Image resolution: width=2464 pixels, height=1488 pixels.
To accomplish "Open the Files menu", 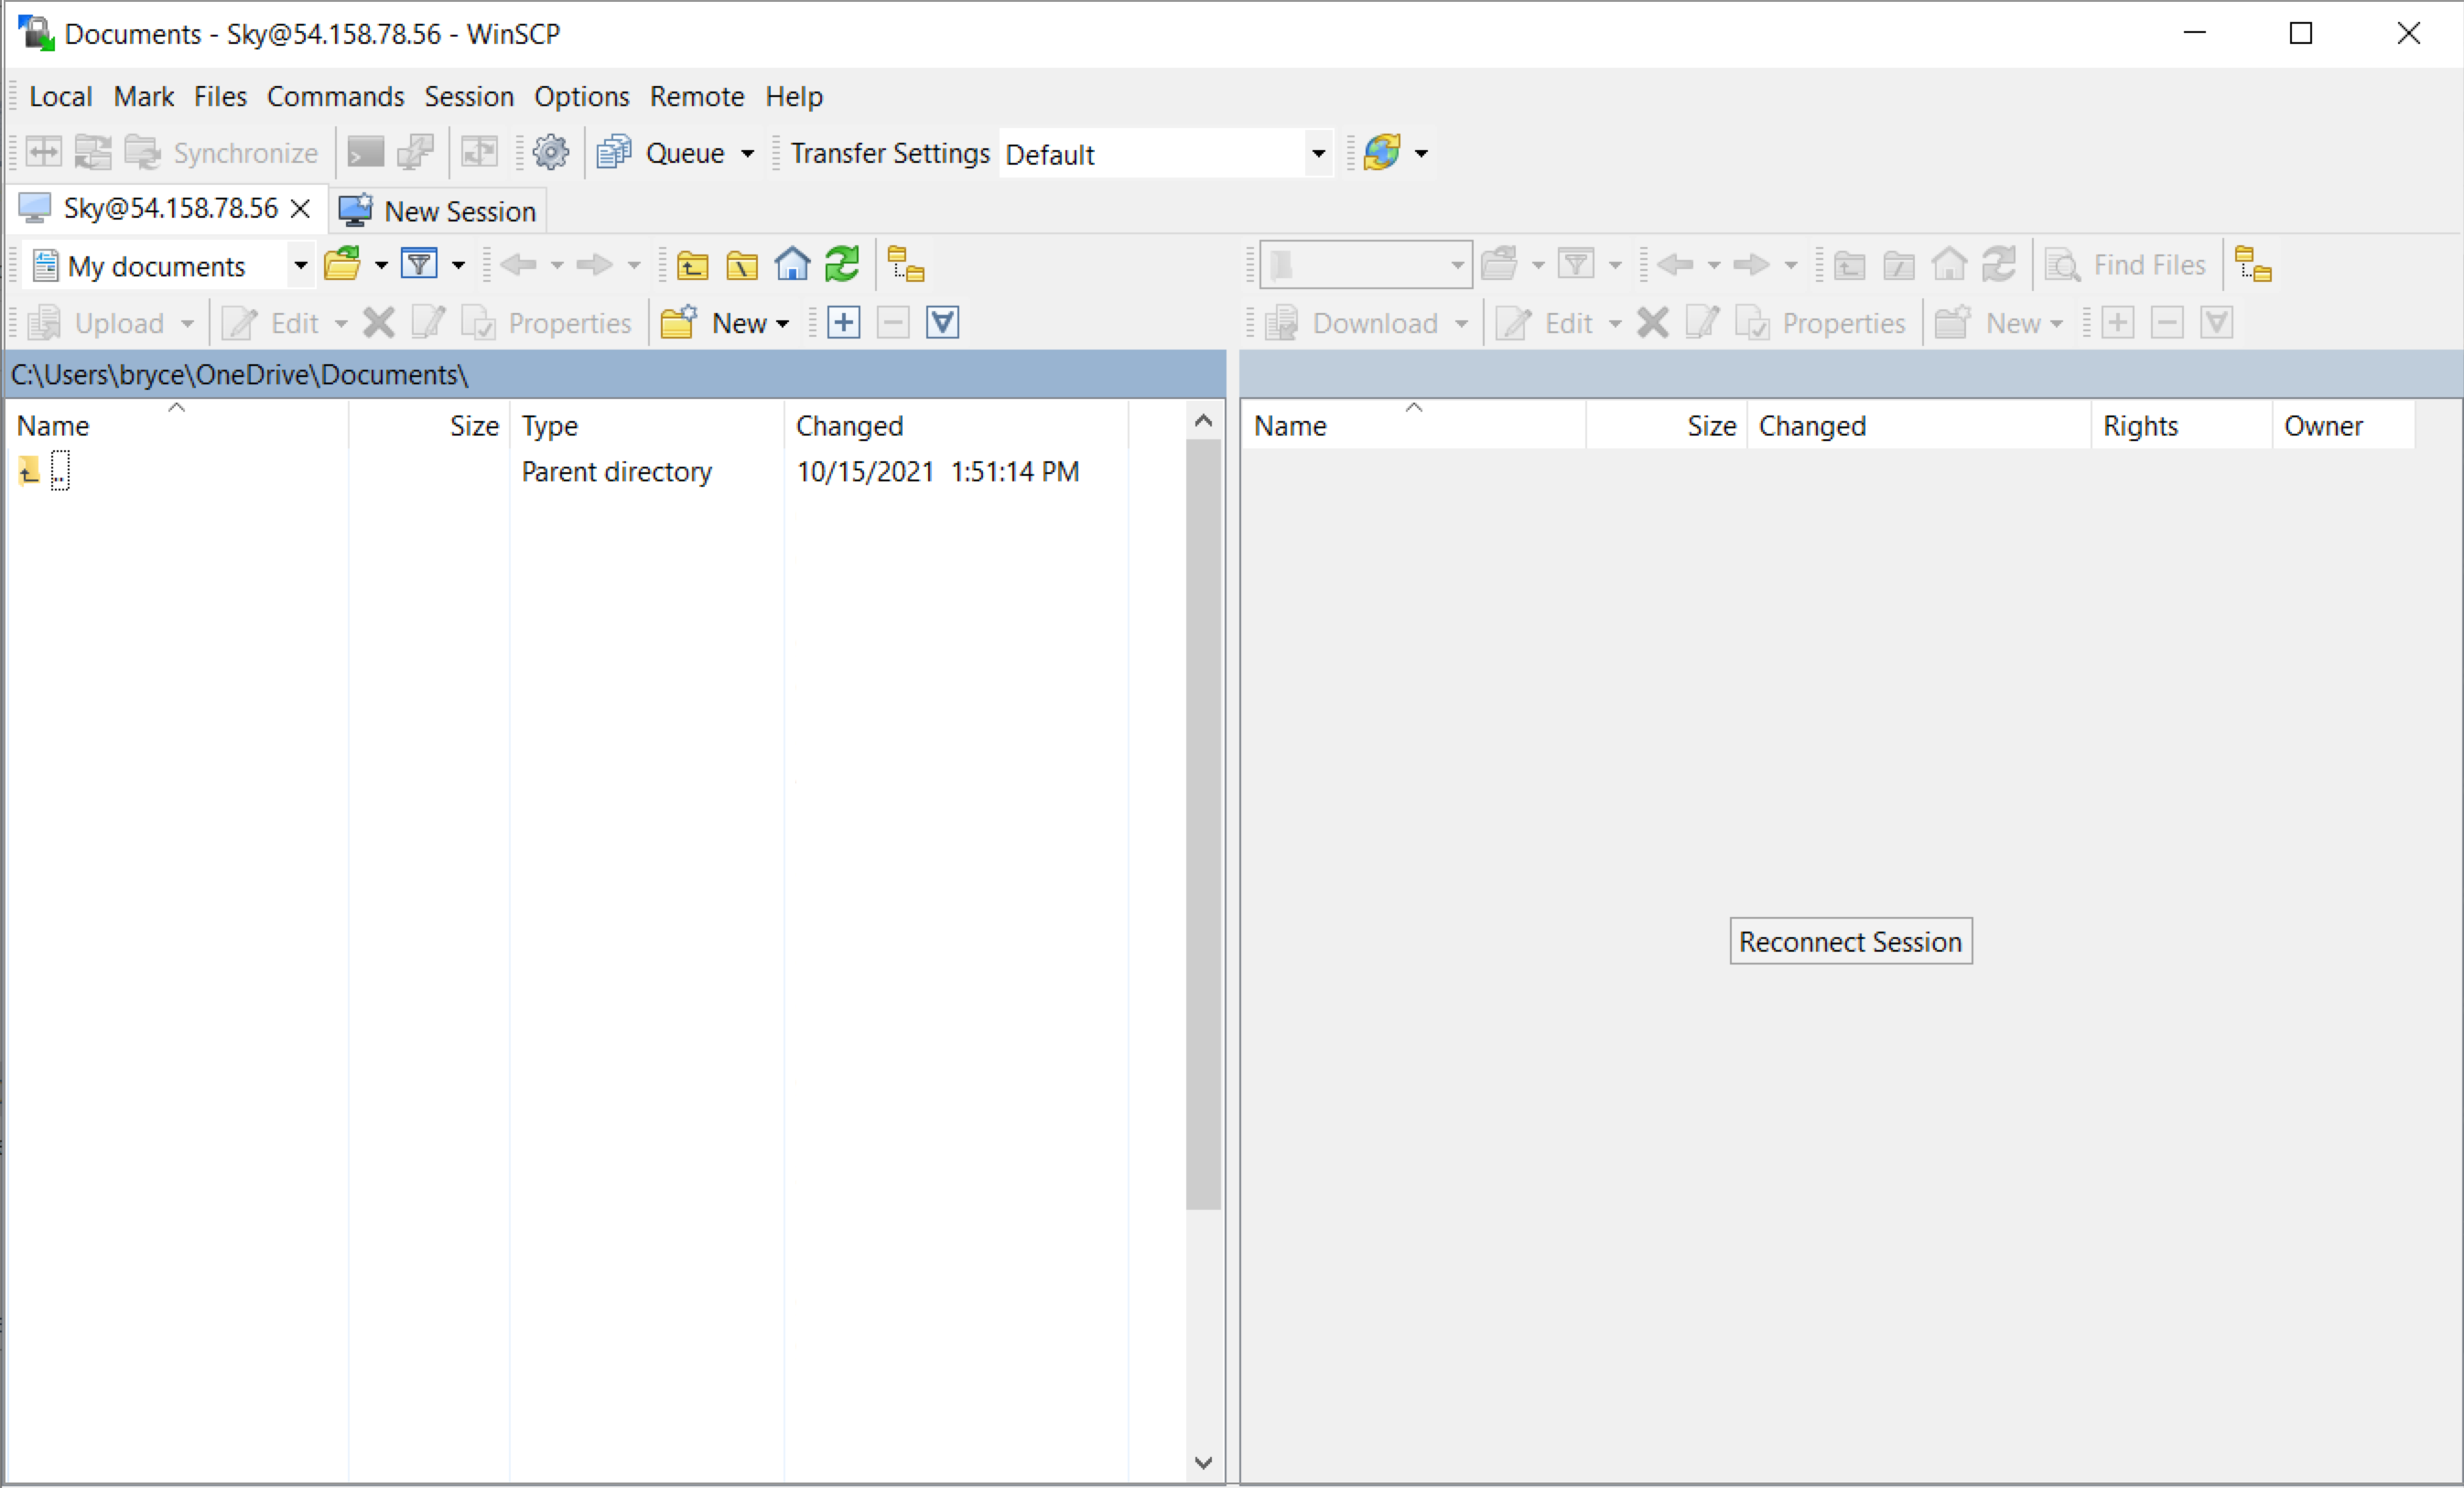I will click(x=220, y=96).
